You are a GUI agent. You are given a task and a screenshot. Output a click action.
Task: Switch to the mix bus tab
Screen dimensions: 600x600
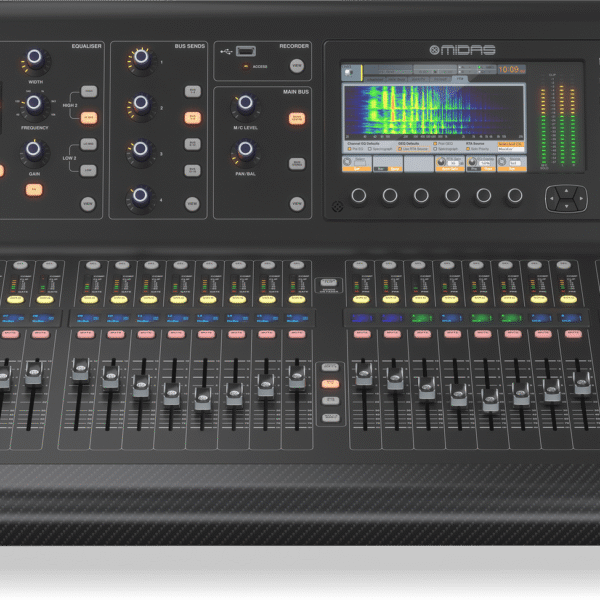click(397, 79)
